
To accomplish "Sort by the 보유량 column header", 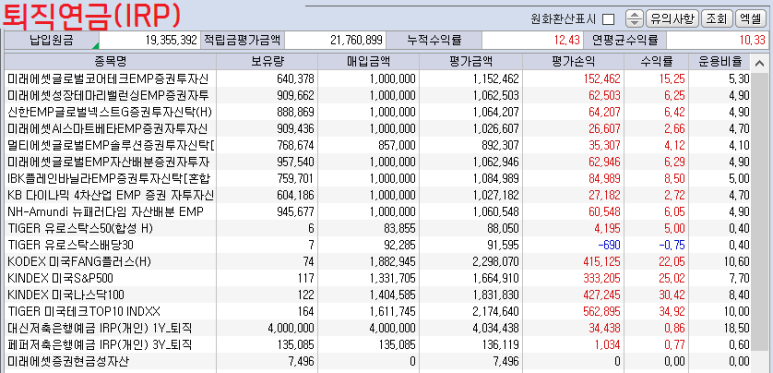I will [267, 62].
